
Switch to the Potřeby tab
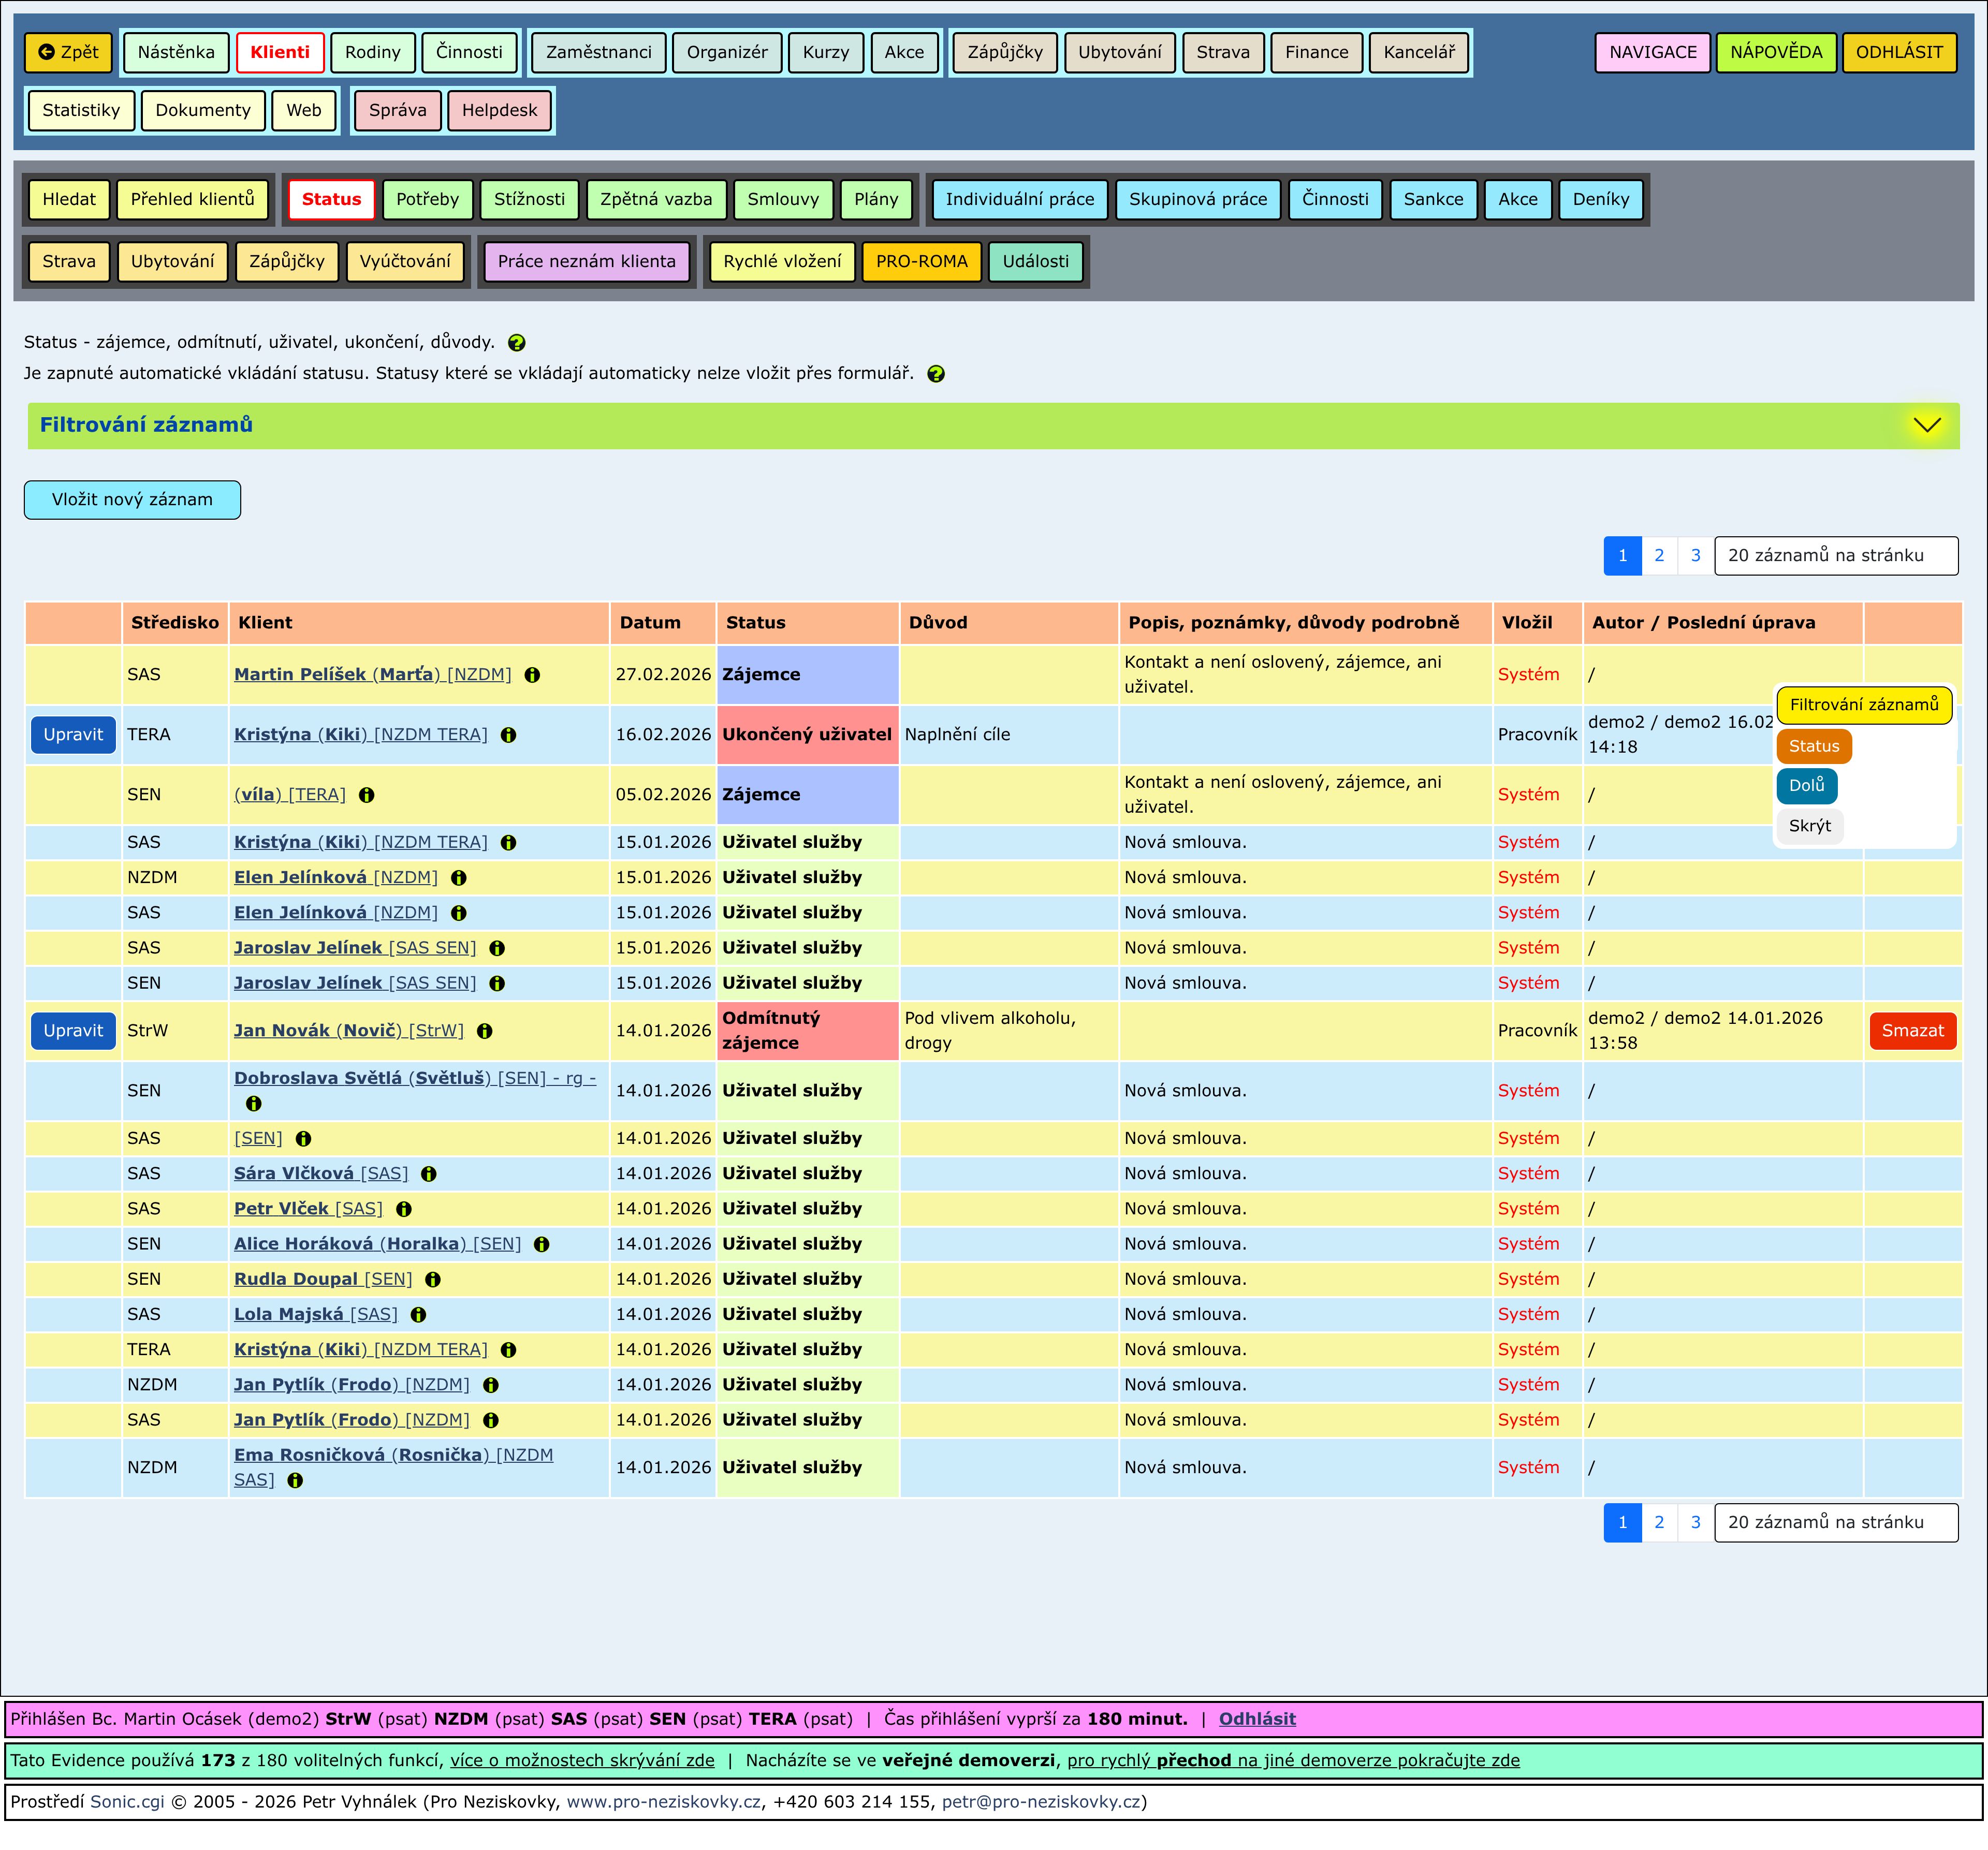click(427, 199)
